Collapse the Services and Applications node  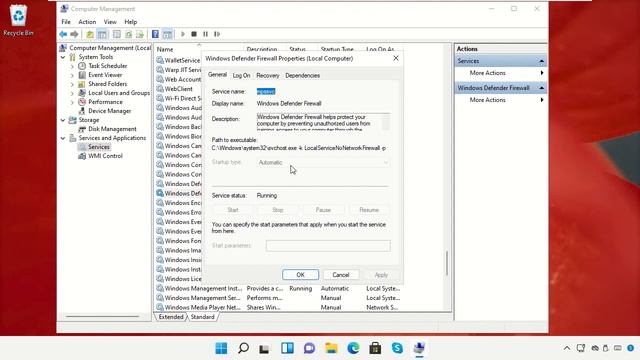(x=63, y=138)
